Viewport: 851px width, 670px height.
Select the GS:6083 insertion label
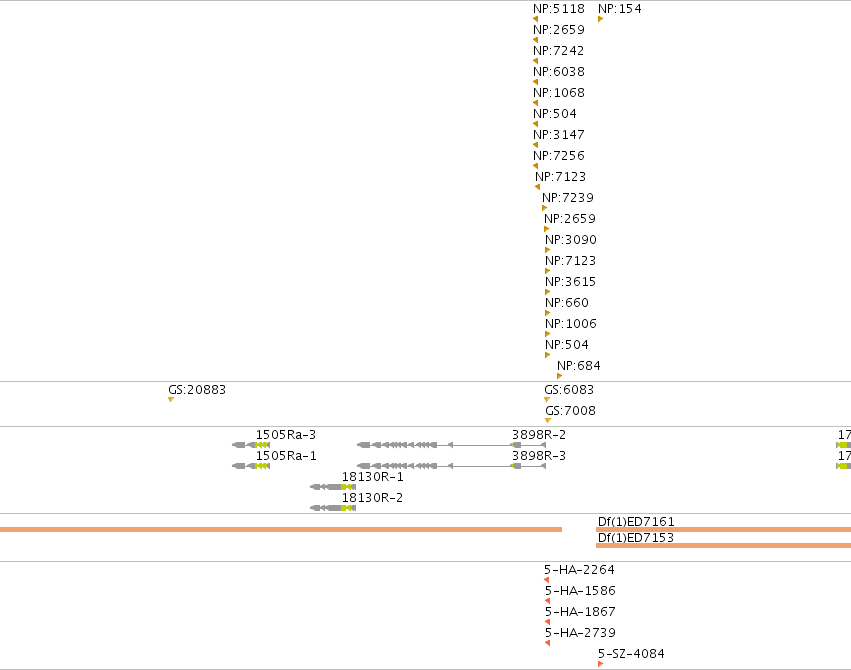pyautogui.click(x=569, y=390)
